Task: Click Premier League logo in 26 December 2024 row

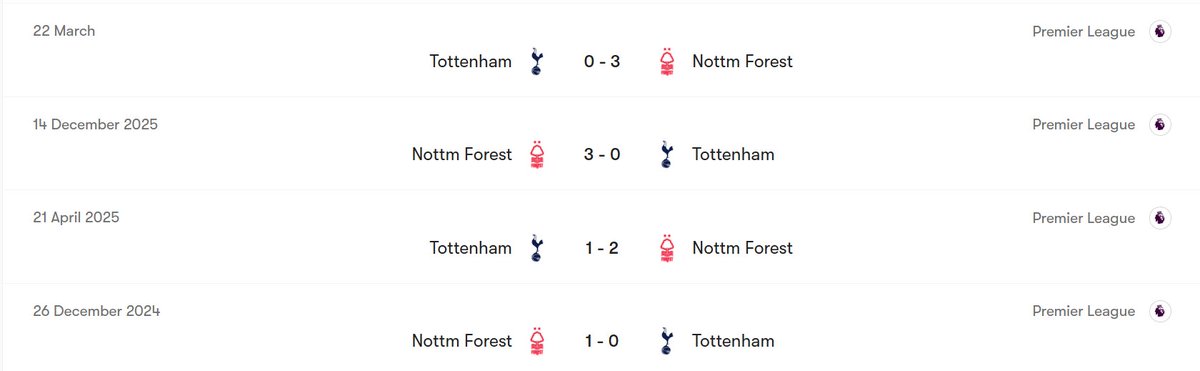Action: point(1159,311)
